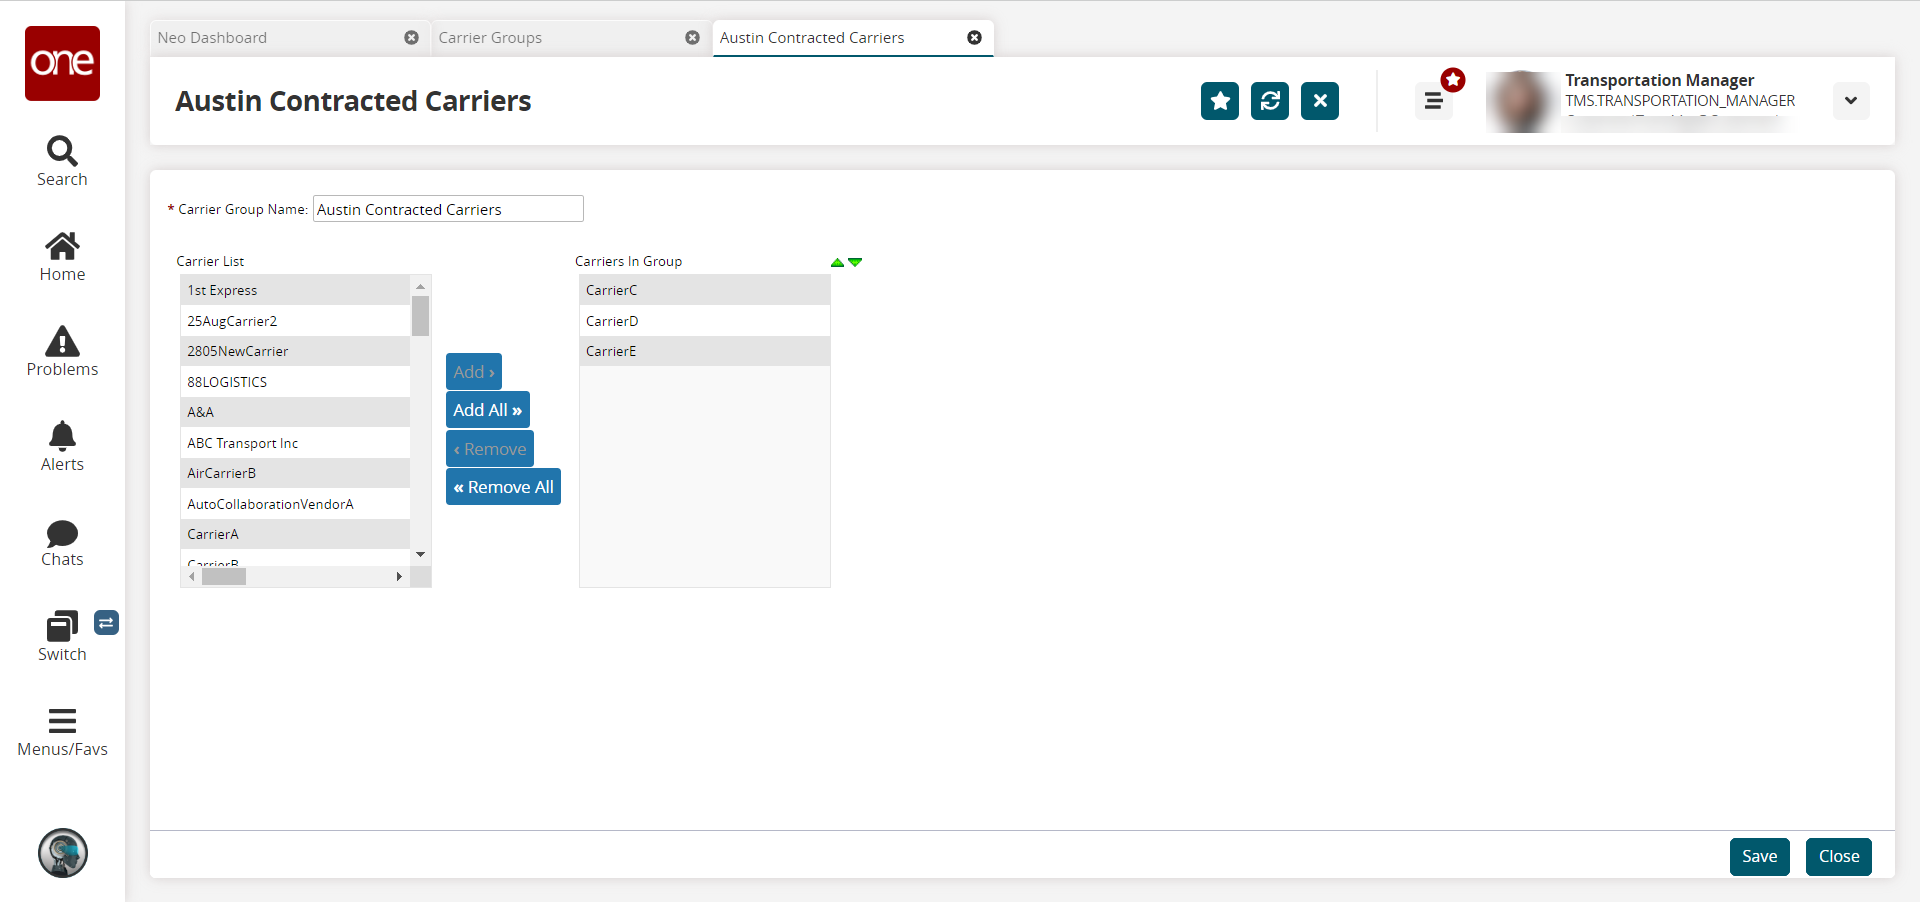Click the user profile photo
The image size is (1920, 902).
click(x=1521, y=101)
